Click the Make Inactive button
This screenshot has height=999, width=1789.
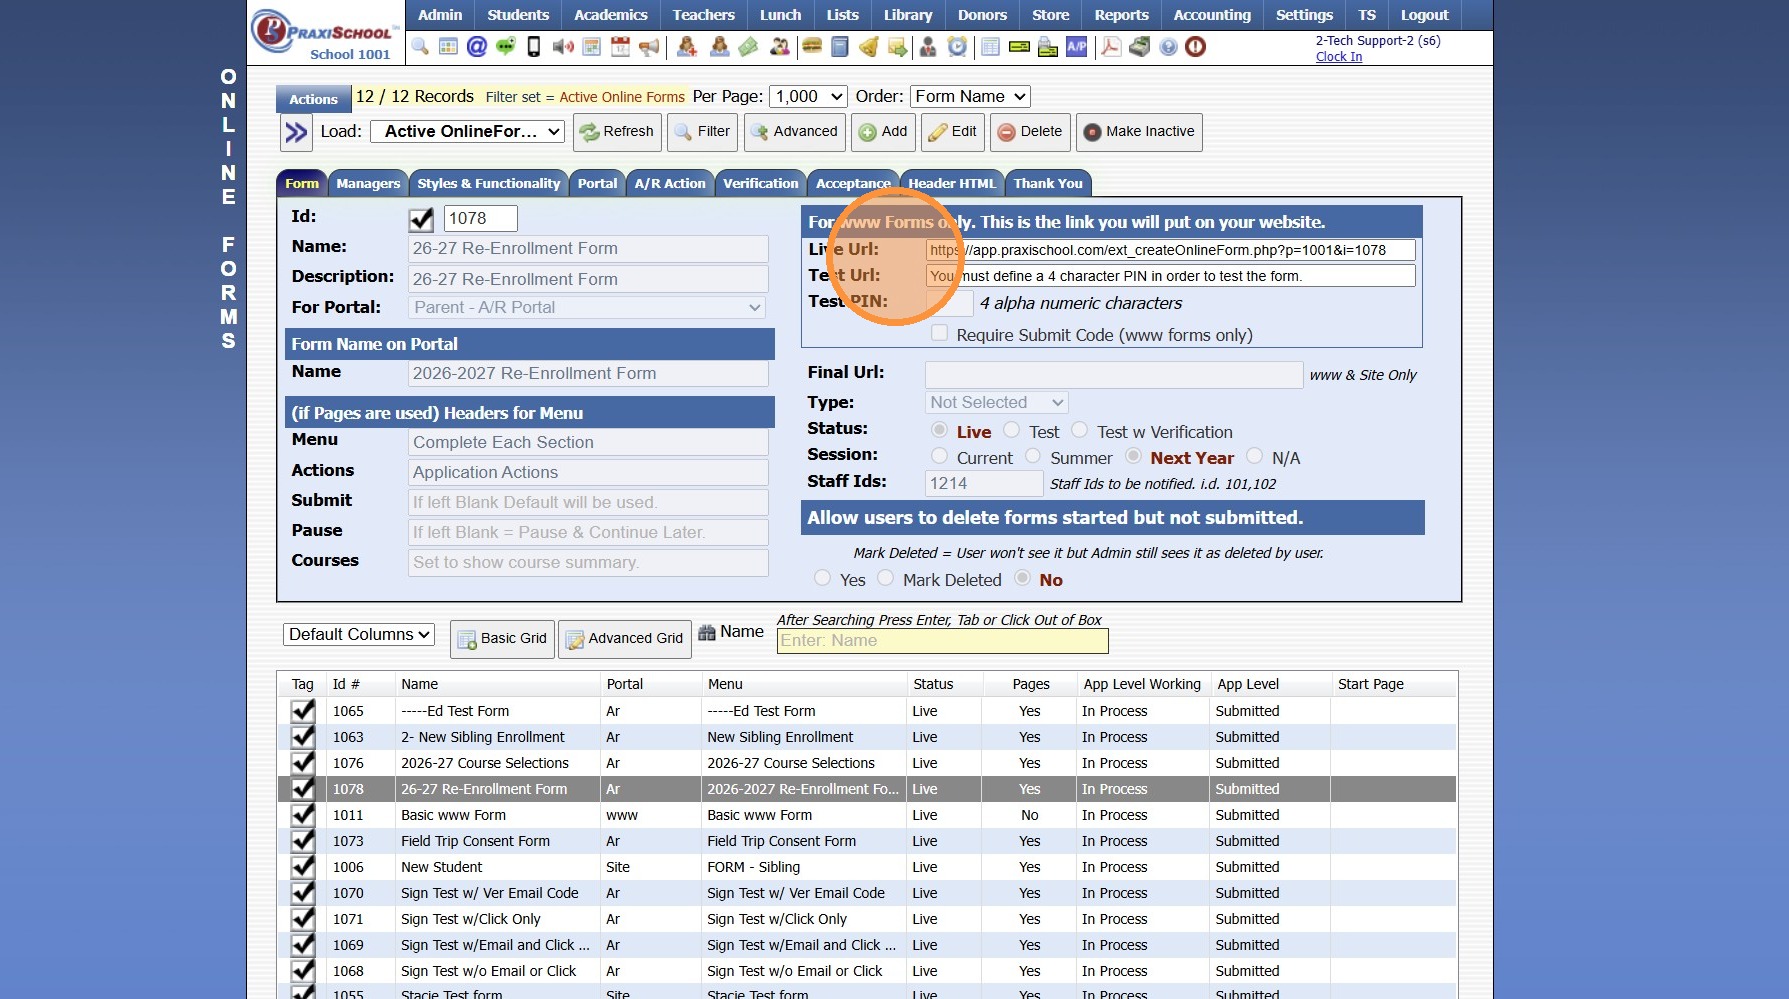point(1139,132)
